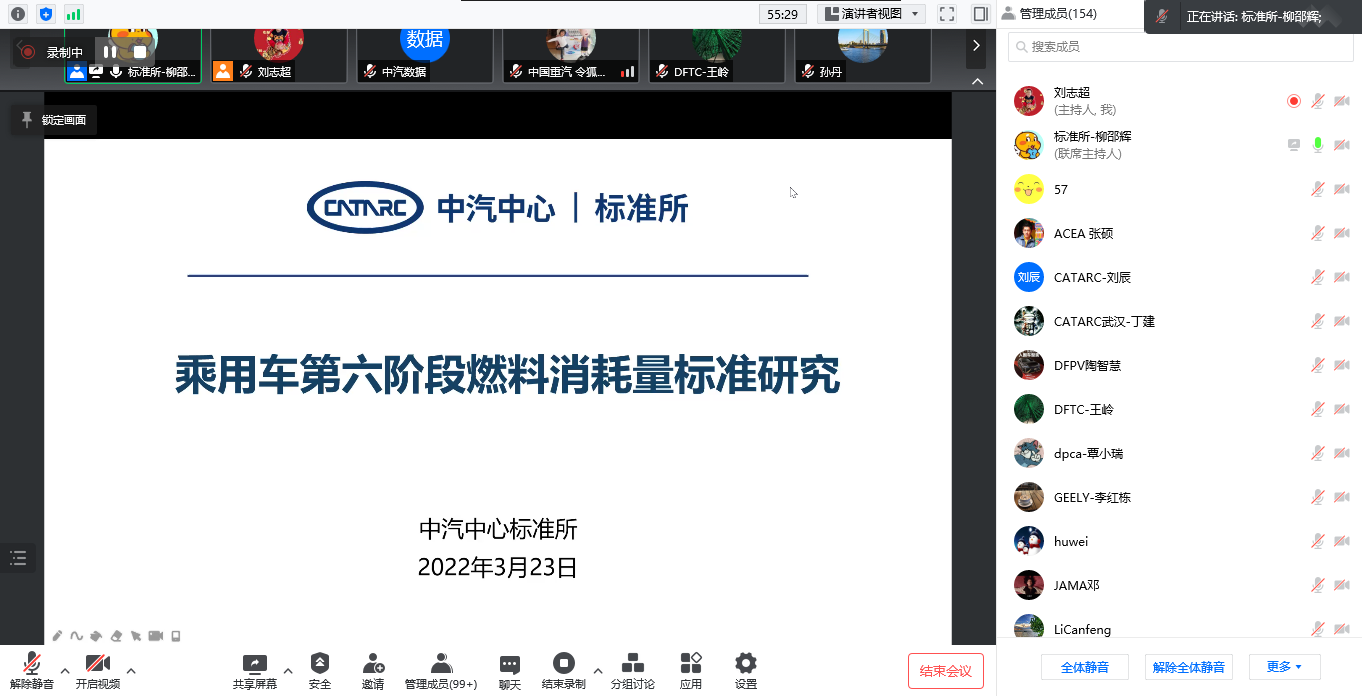Start your video via 开启视频

[97, 670]
